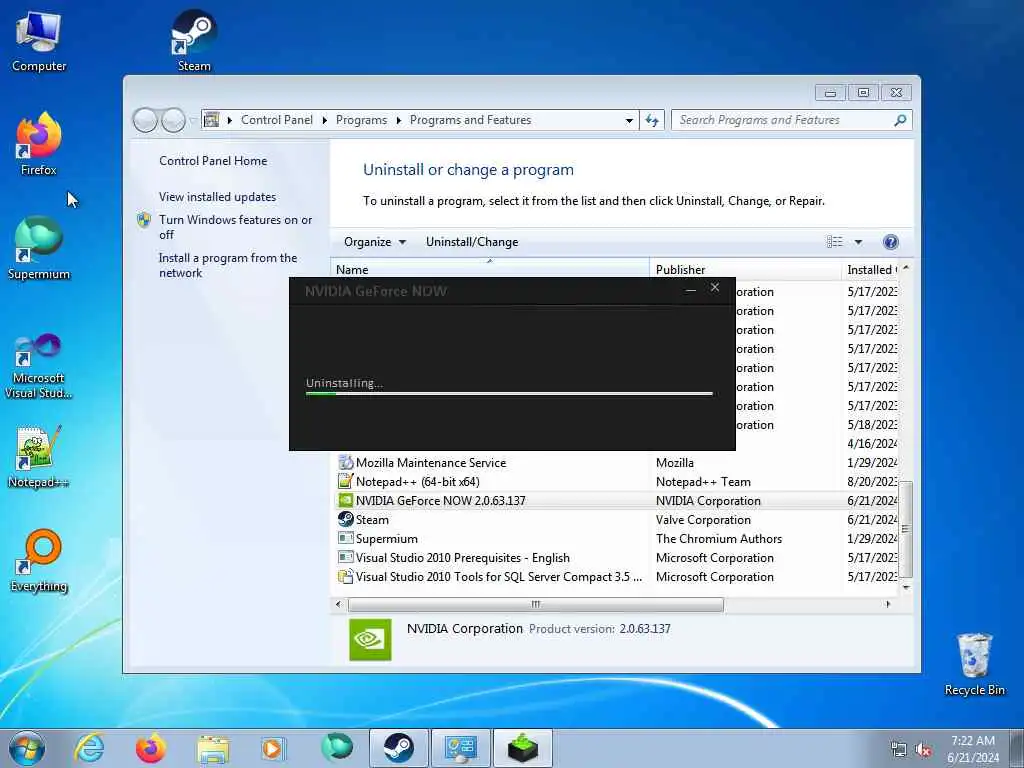
Task: Open the Firefox desktop shortcut
Action: click(39, 144)
